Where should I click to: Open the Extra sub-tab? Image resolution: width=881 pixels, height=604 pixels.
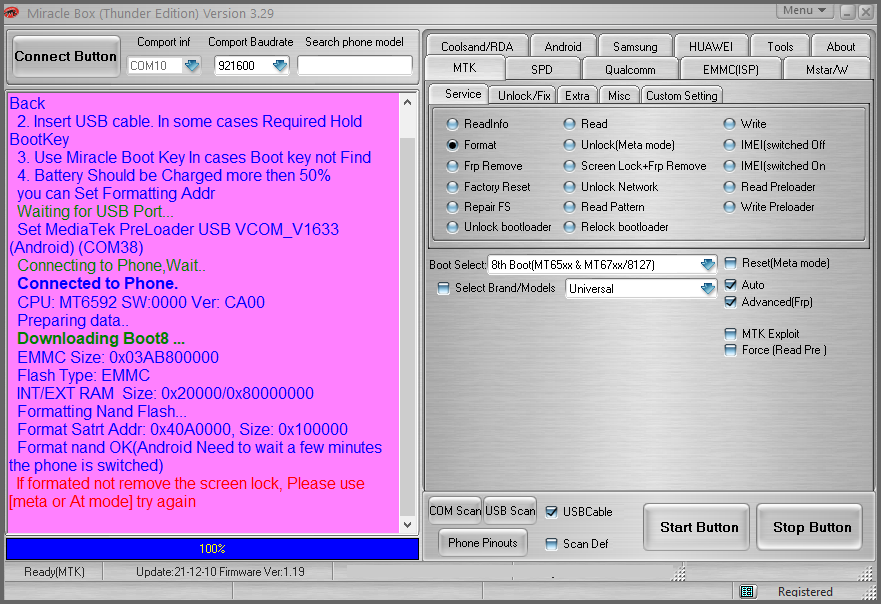pyautogui.click(x=577, y=96)
